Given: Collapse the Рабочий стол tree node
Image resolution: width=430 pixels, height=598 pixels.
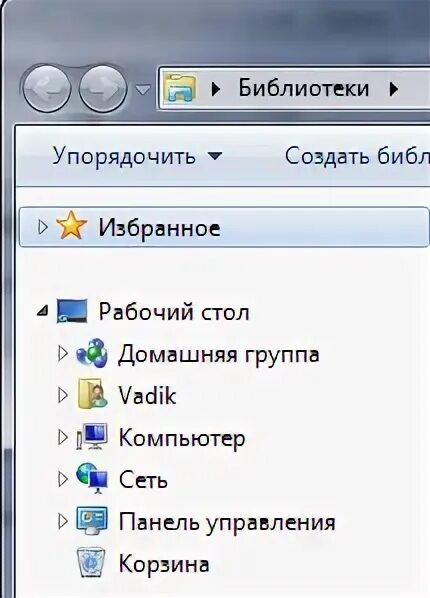Looking at the screenshot, I should coord(43,312).
